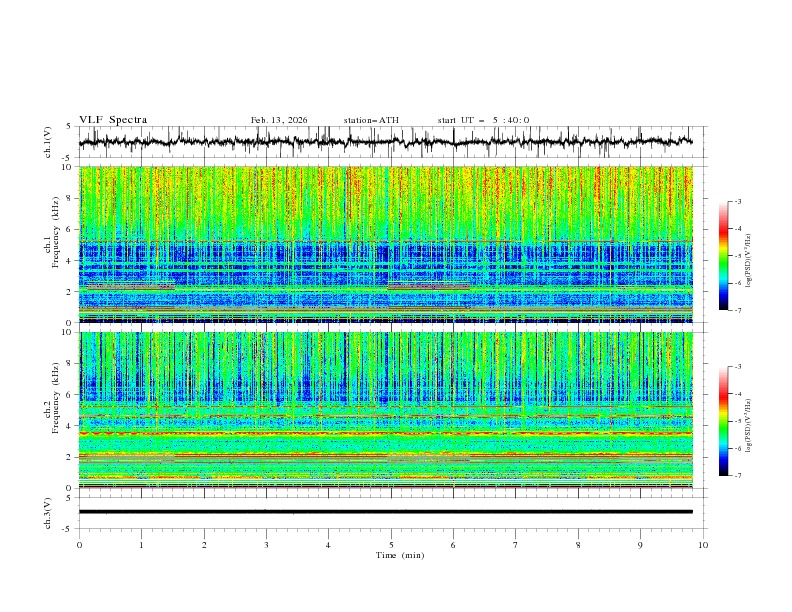Click the ch.2 'Frequency (kHz)' axis label

pos(56,397)
